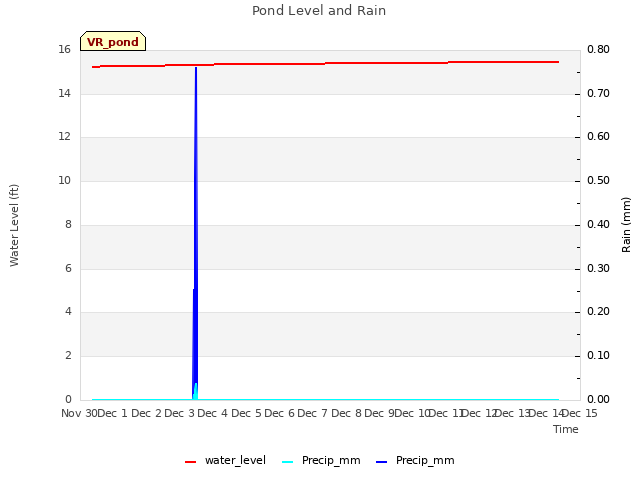This screenshot has width=640, height=480.
Task: Click the 'Dec 7' x-axis tick label
Action: (312, 413)
